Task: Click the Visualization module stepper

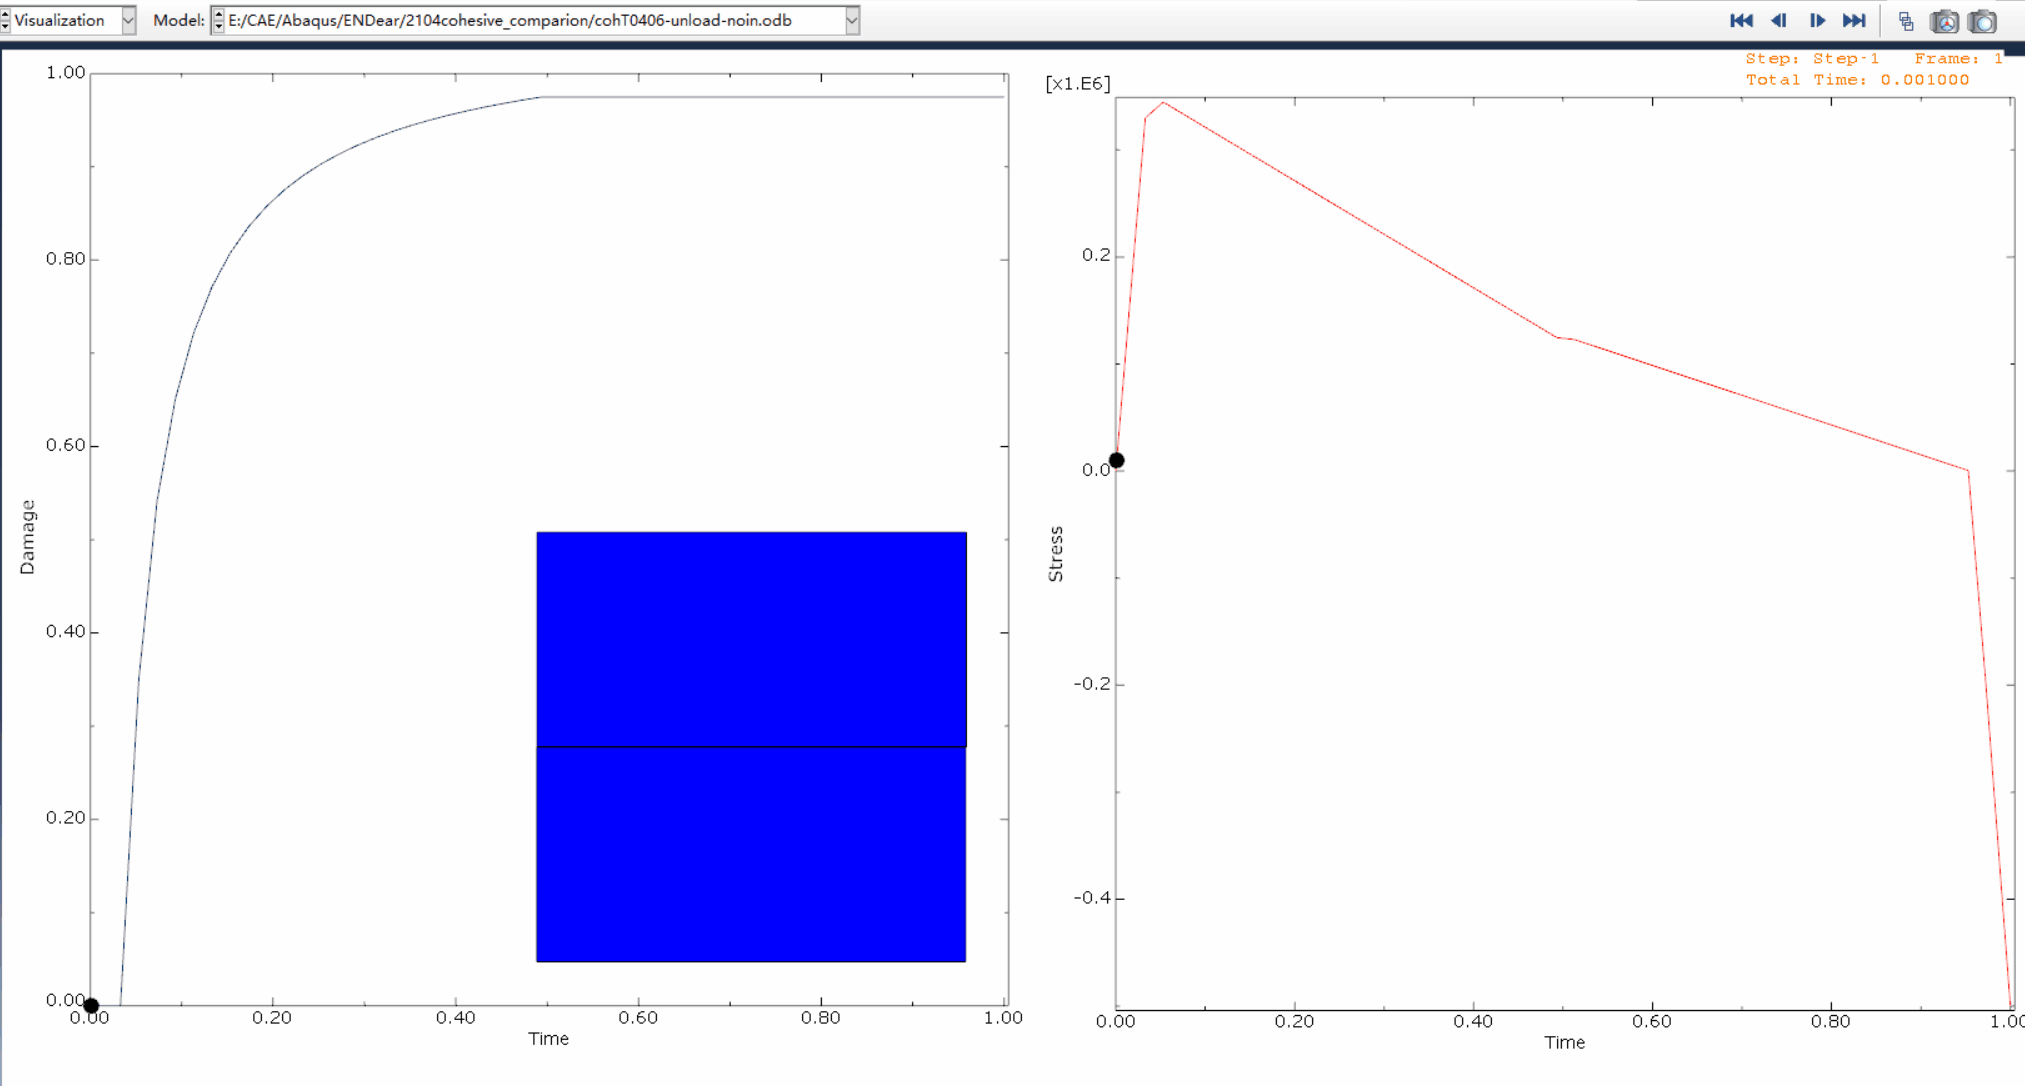Action: 5,20
